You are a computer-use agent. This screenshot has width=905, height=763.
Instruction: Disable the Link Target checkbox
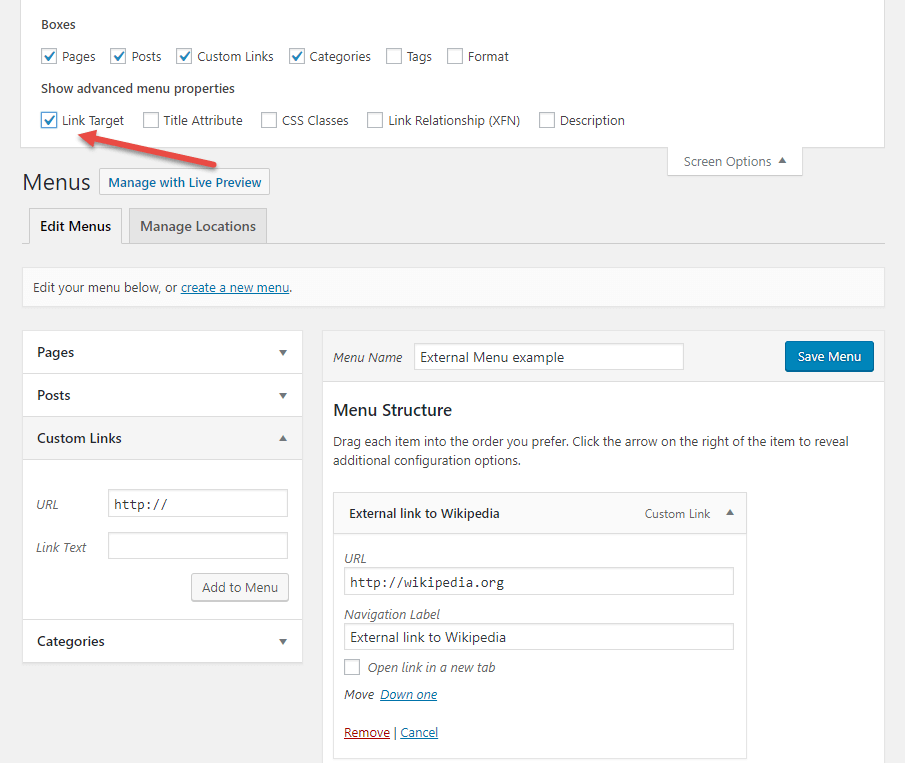coord(49,120)
